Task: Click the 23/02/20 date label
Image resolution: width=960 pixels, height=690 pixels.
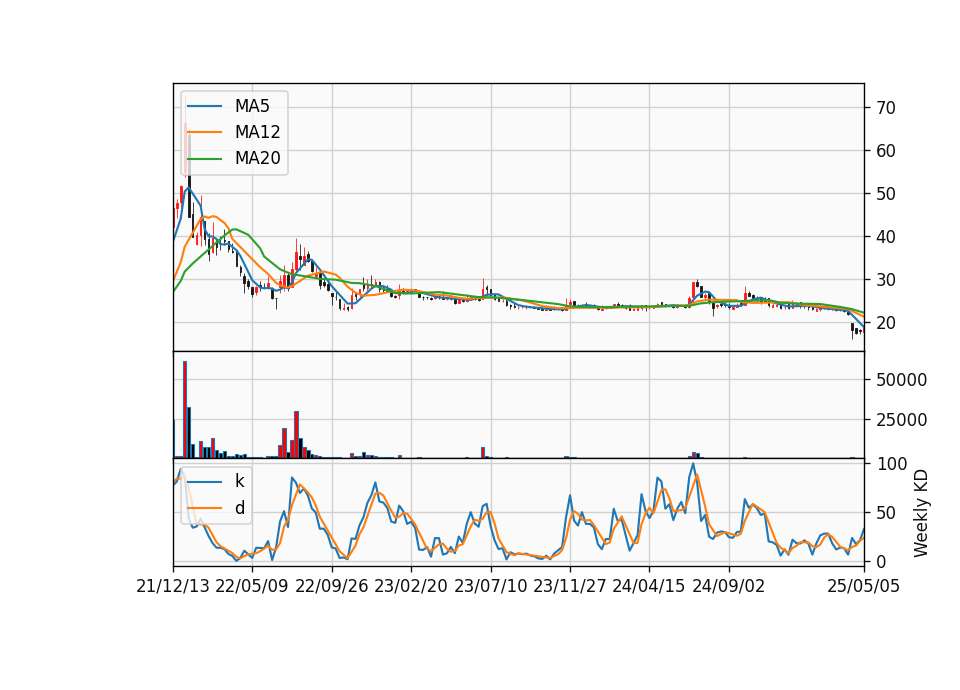Action: click(x=411, y=586)
